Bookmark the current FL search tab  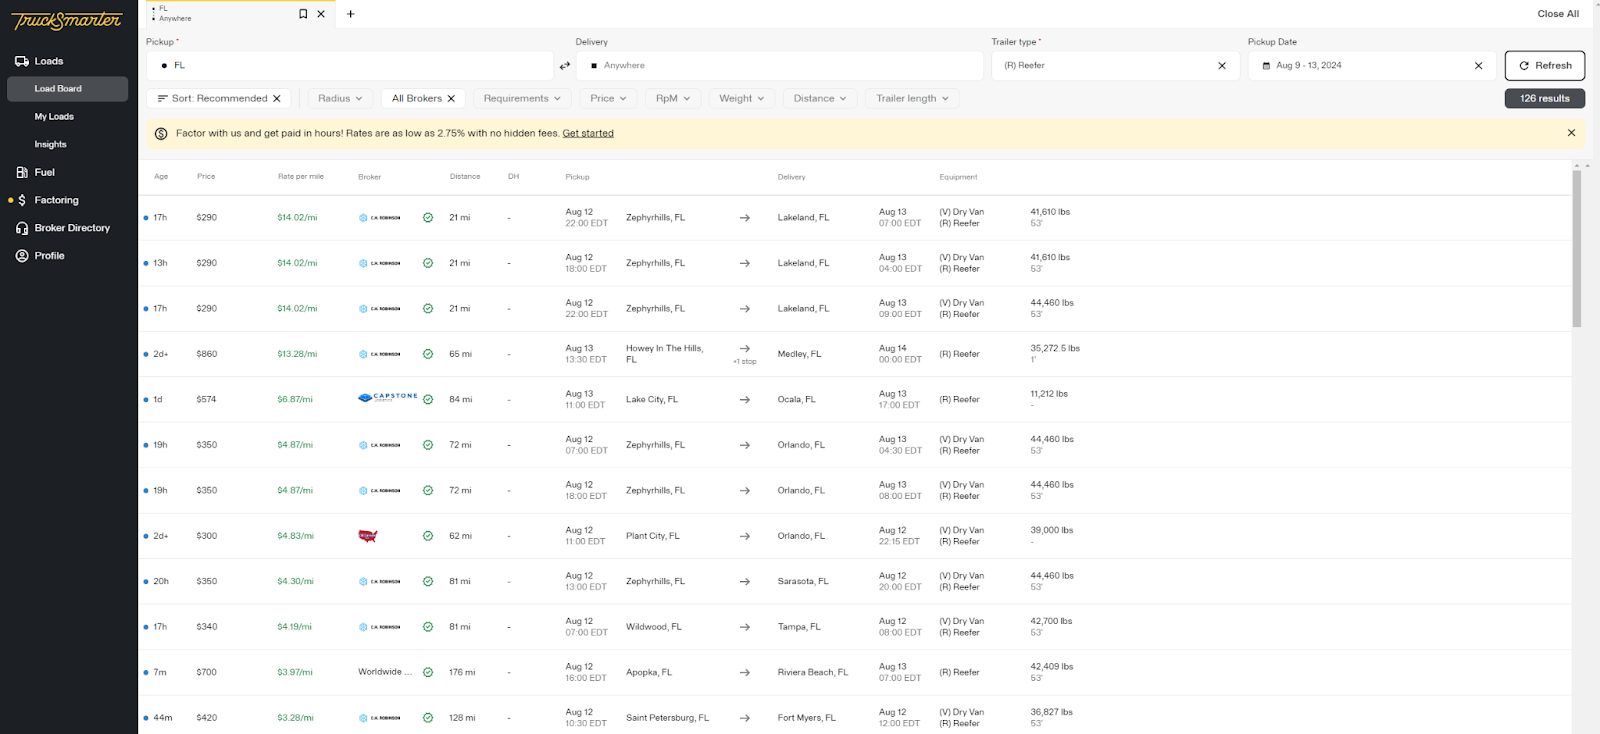point(303,14)
